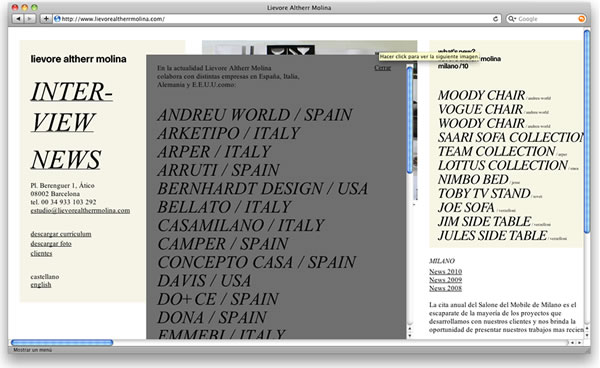Click the MOODY CHAIR product title
The image size is (600, 368).
(481, 95)
